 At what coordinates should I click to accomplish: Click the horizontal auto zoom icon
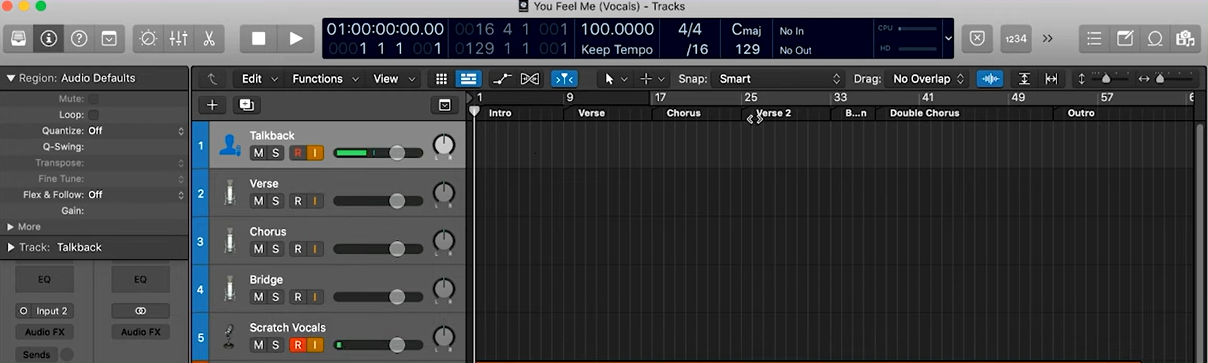[x=1051, y=78]
